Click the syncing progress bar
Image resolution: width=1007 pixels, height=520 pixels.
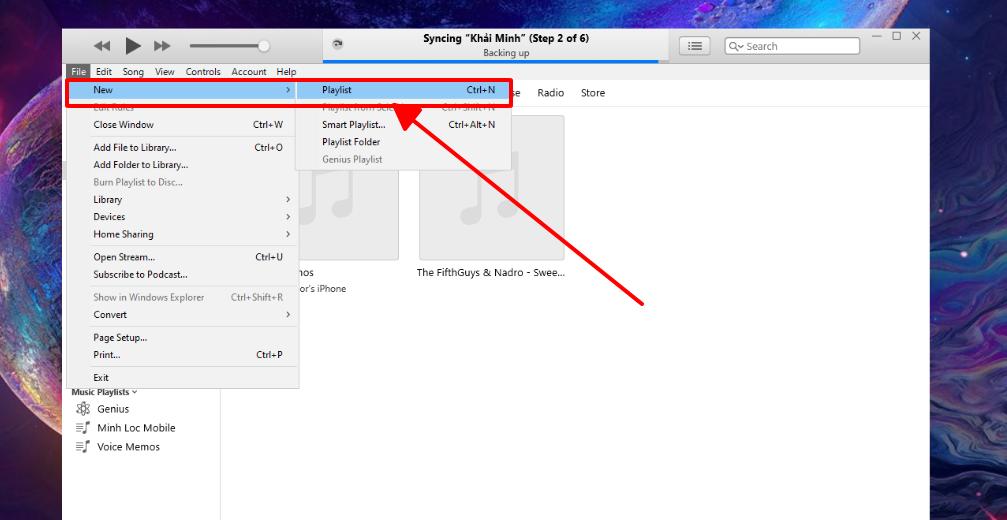(495, 62)
